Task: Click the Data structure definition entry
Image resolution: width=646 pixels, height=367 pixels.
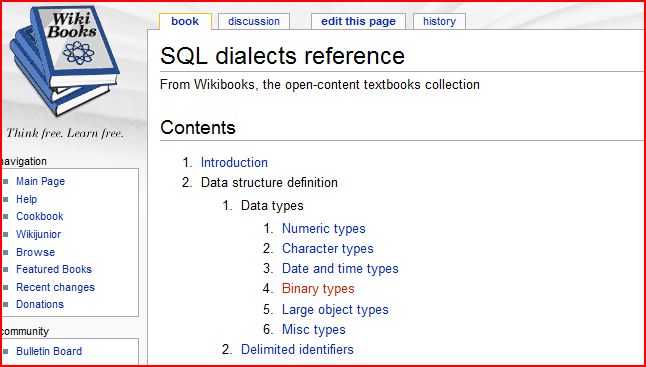Action: click(269, 182)
